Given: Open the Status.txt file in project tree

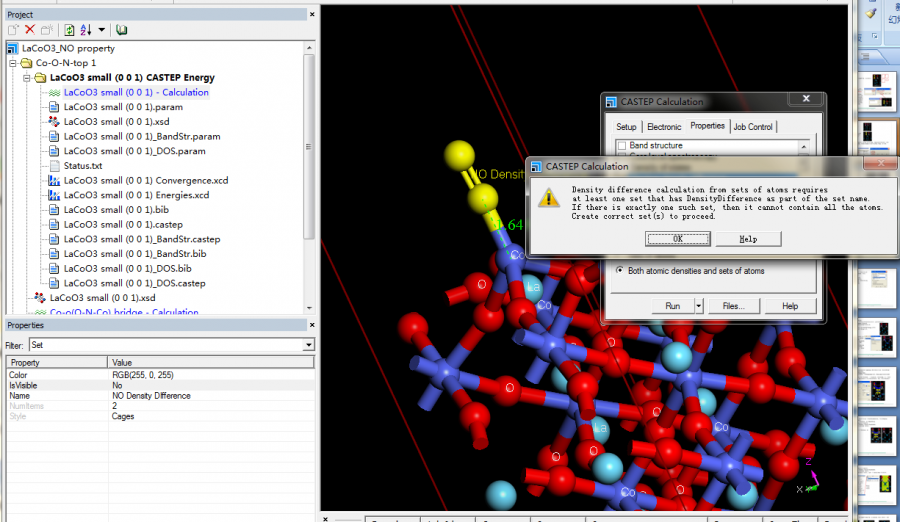Looking at the screenshot, I should (82, 165).
